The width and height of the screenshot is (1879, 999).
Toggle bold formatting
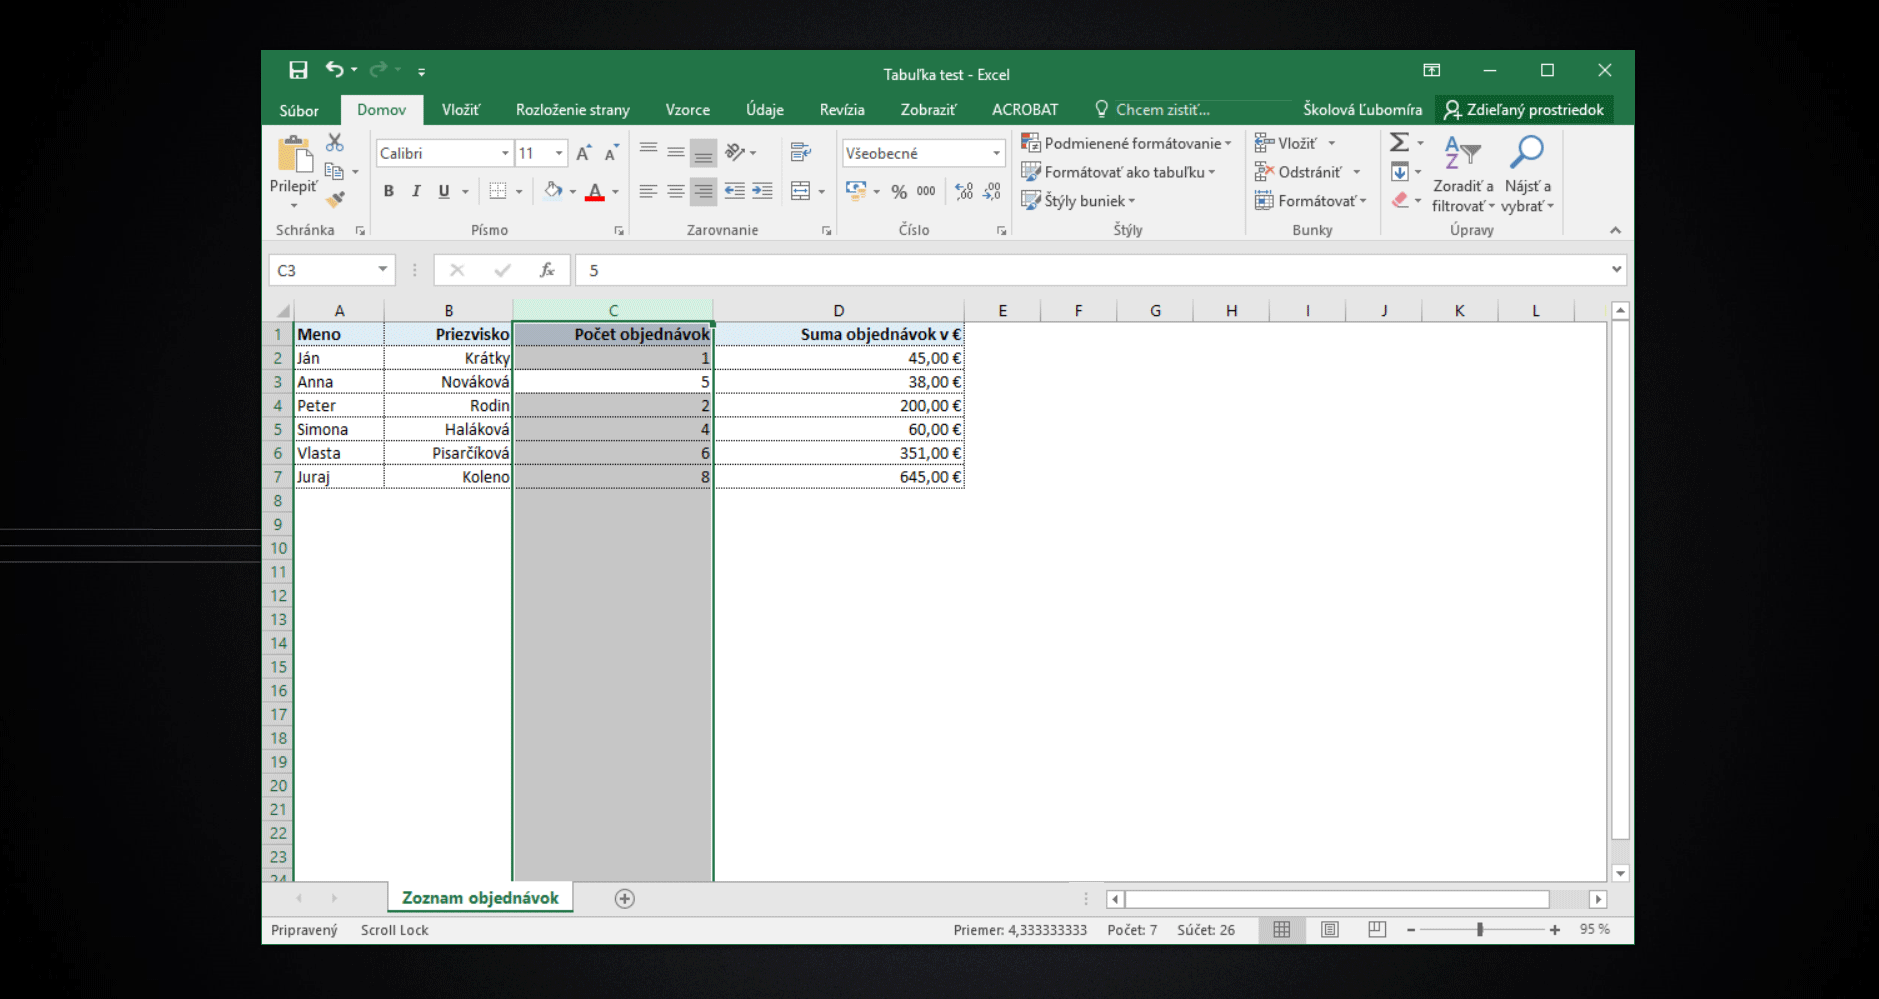(x=389, y=192)
